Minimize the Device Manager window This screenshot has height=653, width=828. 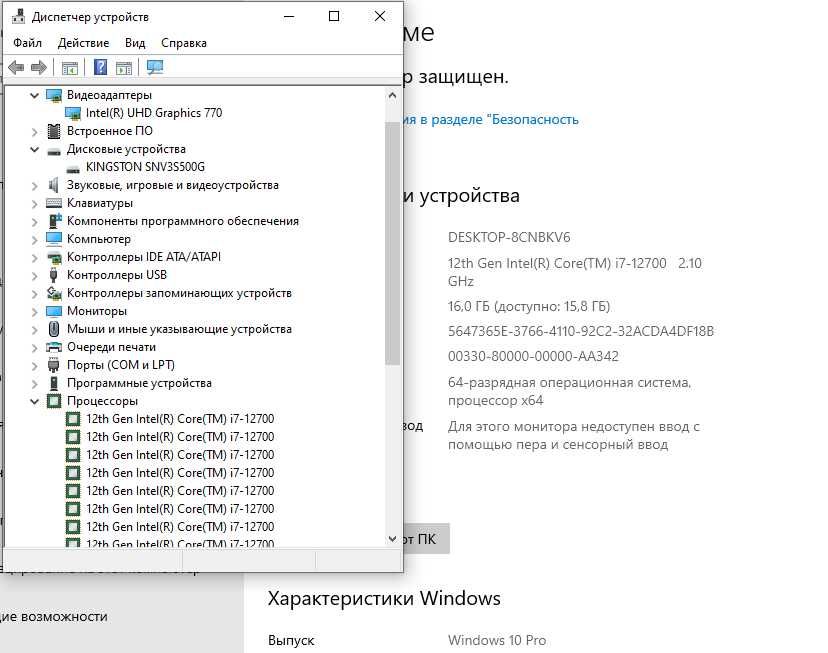coord(289,16)
